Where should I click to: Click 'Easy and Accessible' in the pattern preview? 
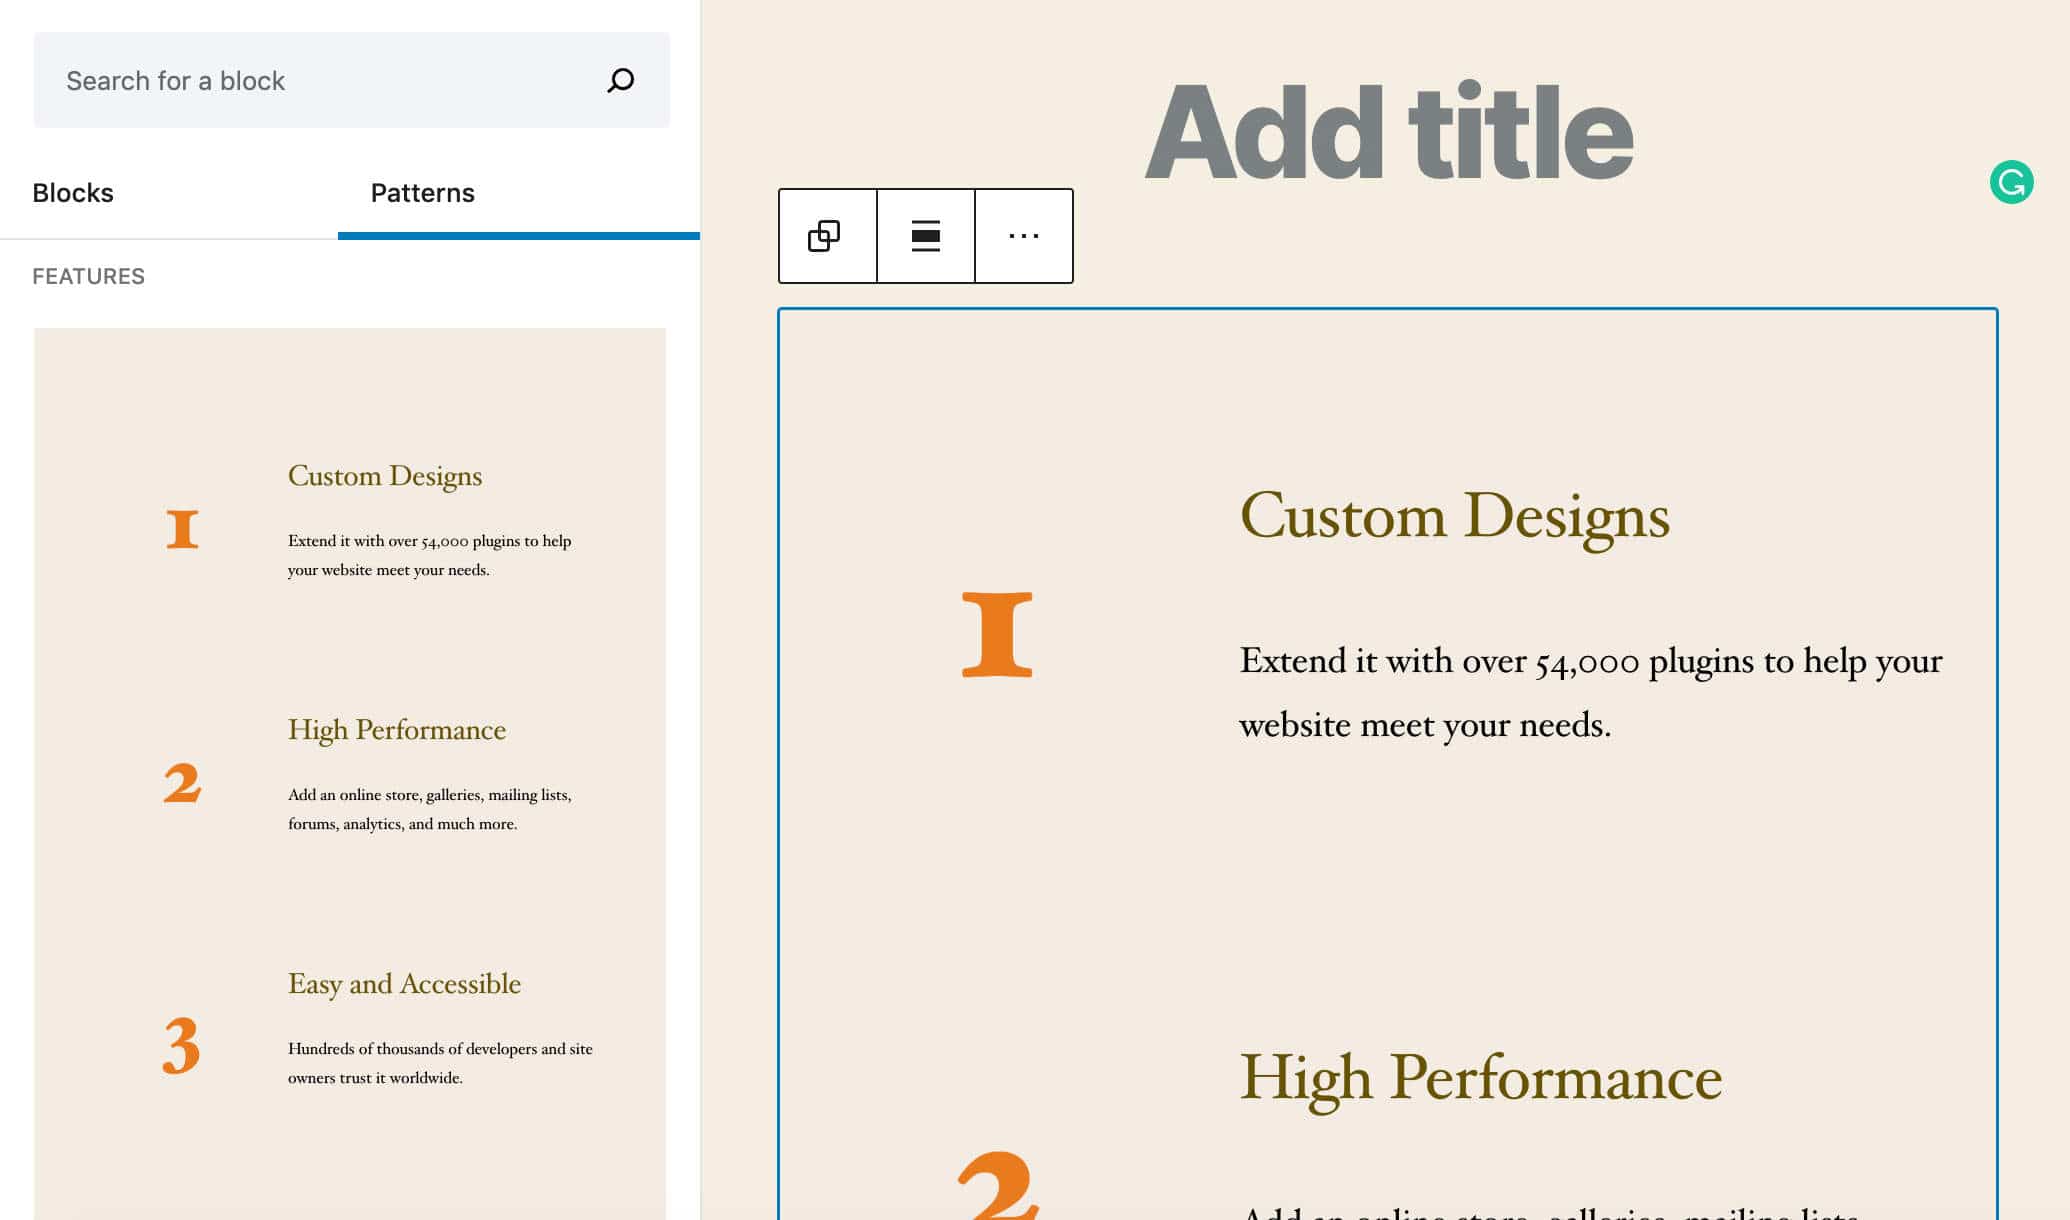click(x=404, y=983)
